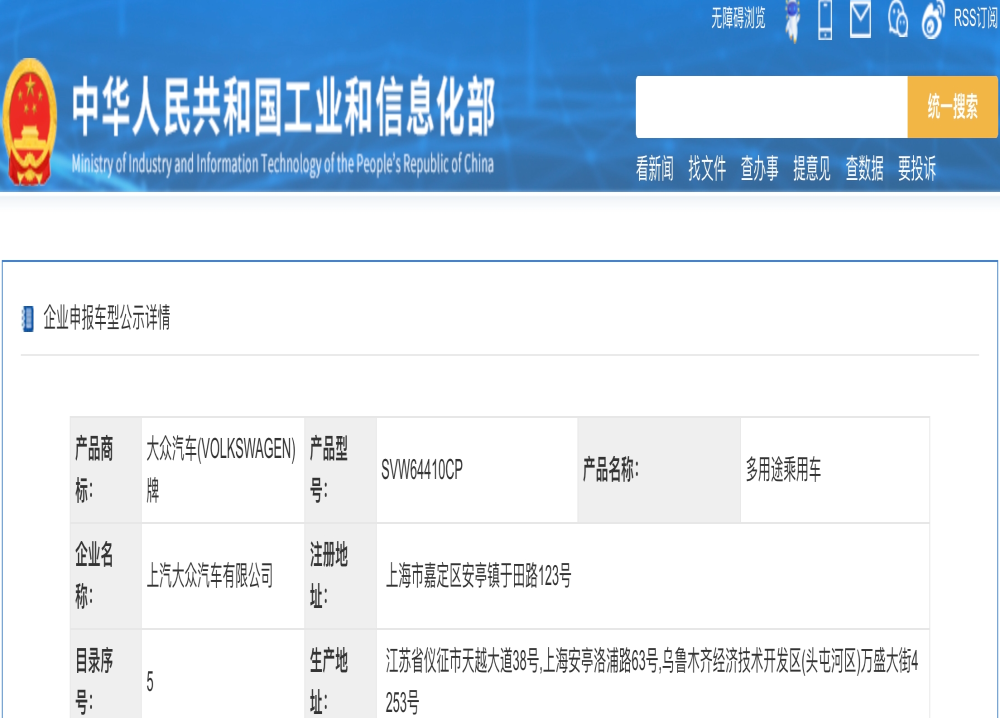Select the 注册地址 label cell
Image resolution: width=1000 pixels, height=718 pixels.
click(341, 576)
